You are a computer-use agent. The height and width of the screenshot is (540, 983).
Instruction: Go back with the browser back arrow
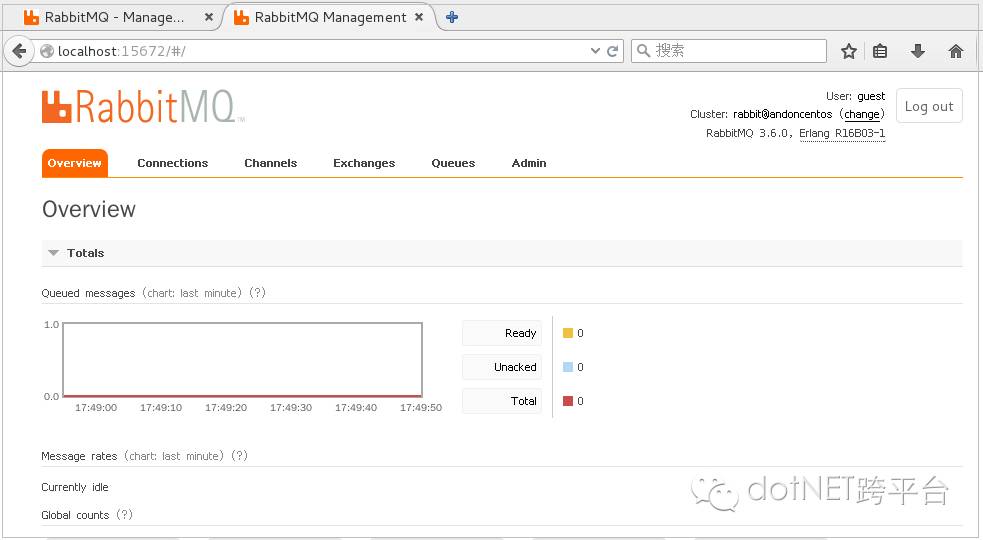click(x=19, y=51)
